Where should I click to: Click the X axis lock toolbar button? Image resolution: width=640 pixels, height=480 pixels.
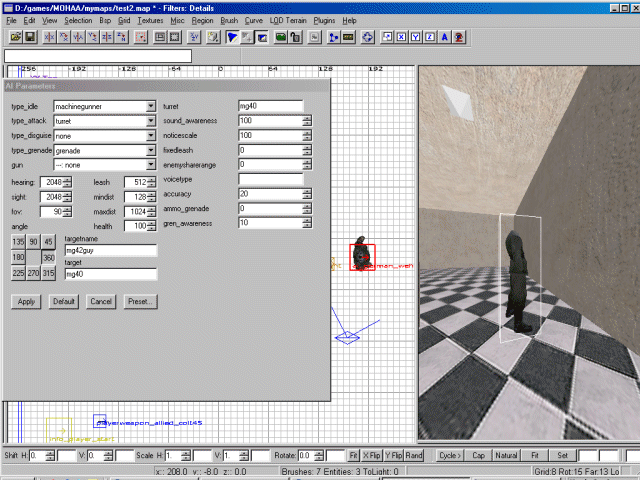point(401,38)
